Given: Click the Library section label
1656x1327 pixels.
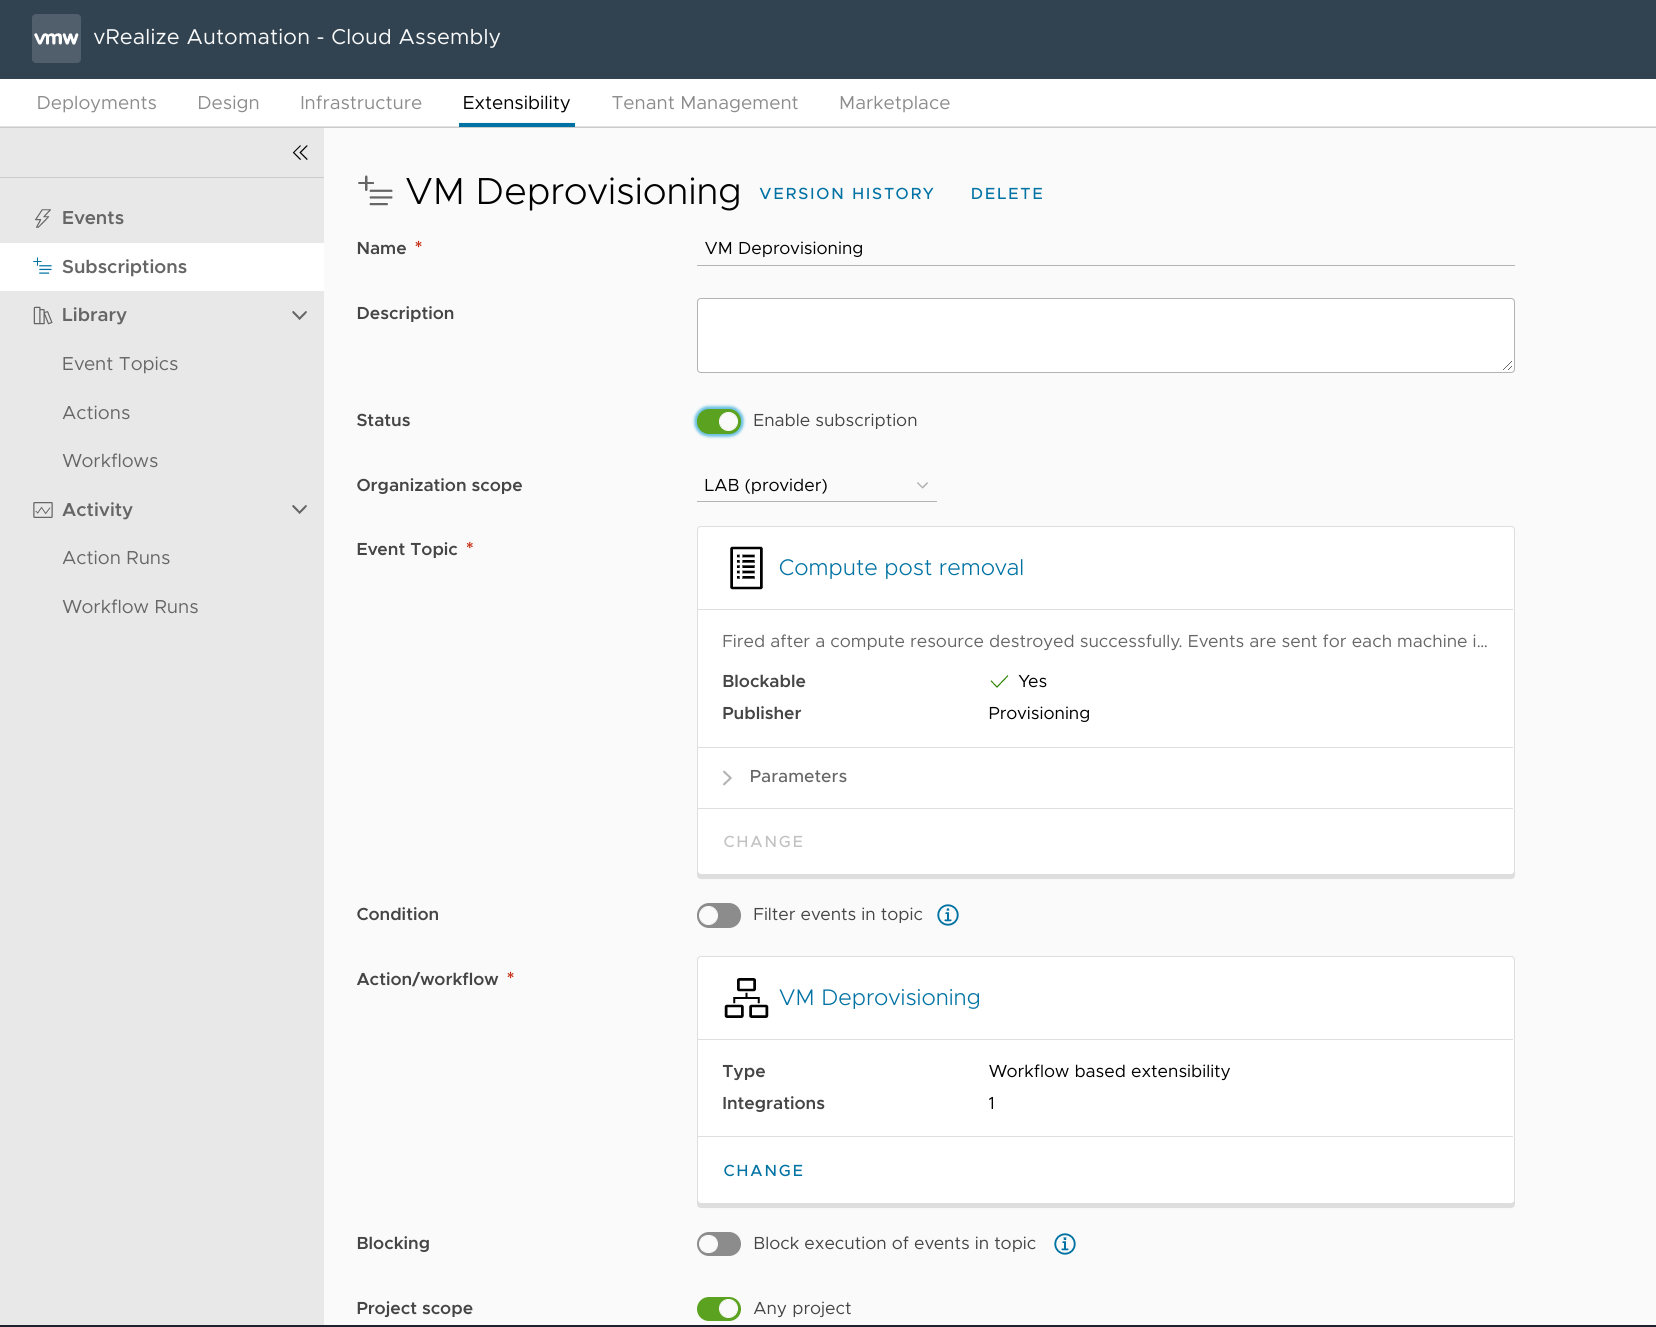Looking at the screenshot, I should pos(94,315).
